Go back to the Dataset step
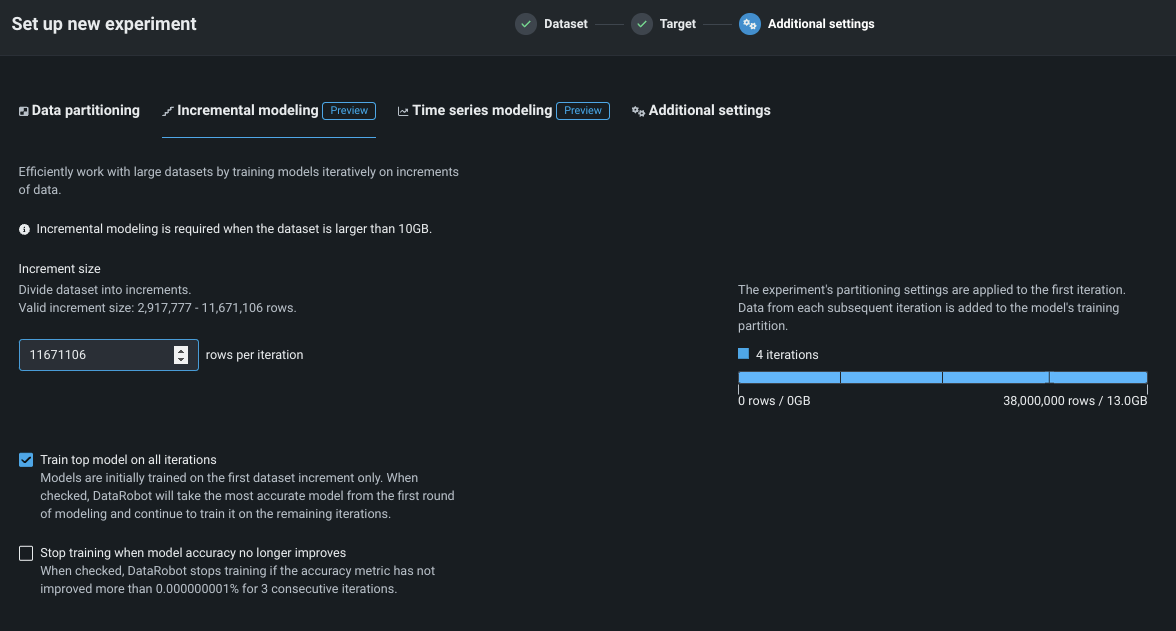The width and height of the screenshot is (1176, 631). [x=565, y=24]
